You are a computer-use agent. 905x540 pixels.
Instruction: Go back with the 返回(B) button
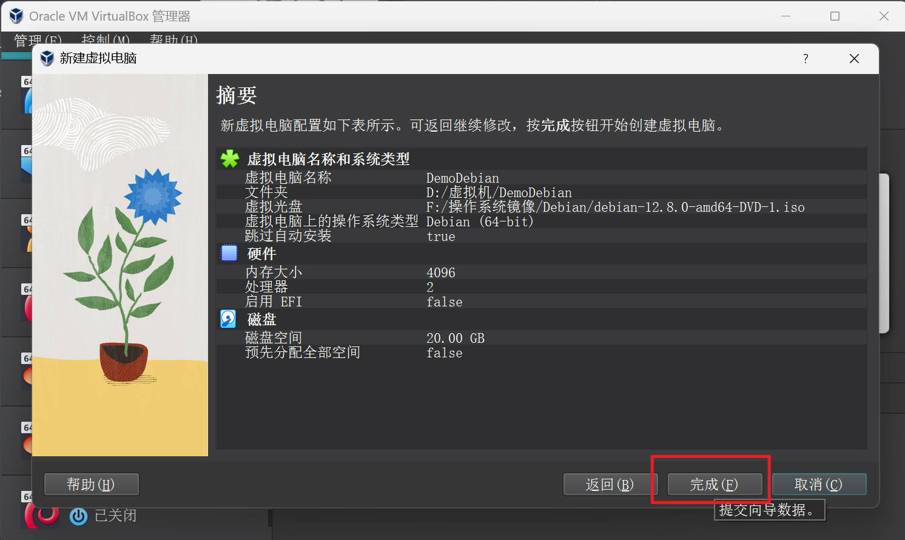pyautogui.click(x=609, y=484)
